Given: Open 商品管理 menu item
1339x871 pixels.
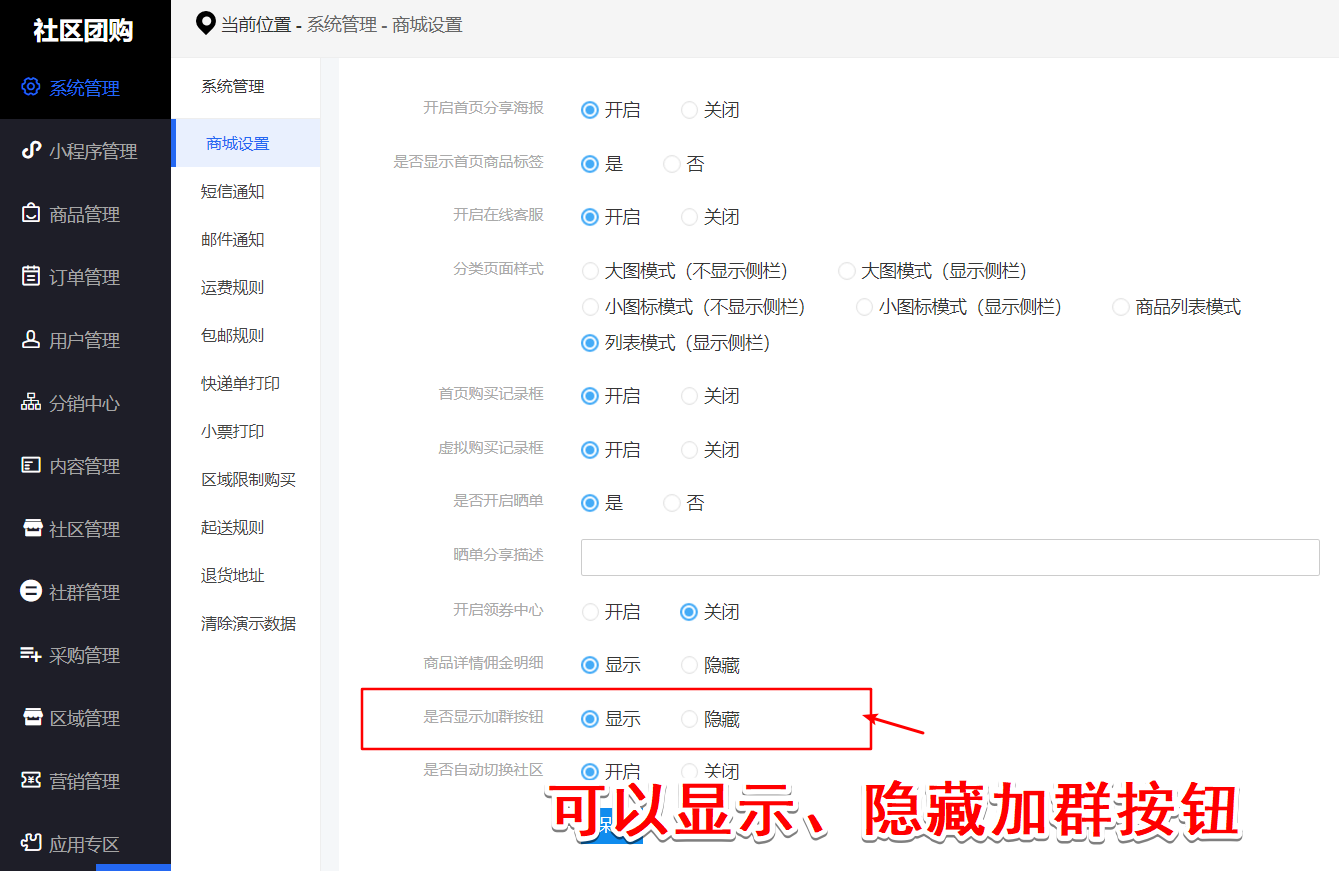Looking at the screenshot, I should 85,214.
